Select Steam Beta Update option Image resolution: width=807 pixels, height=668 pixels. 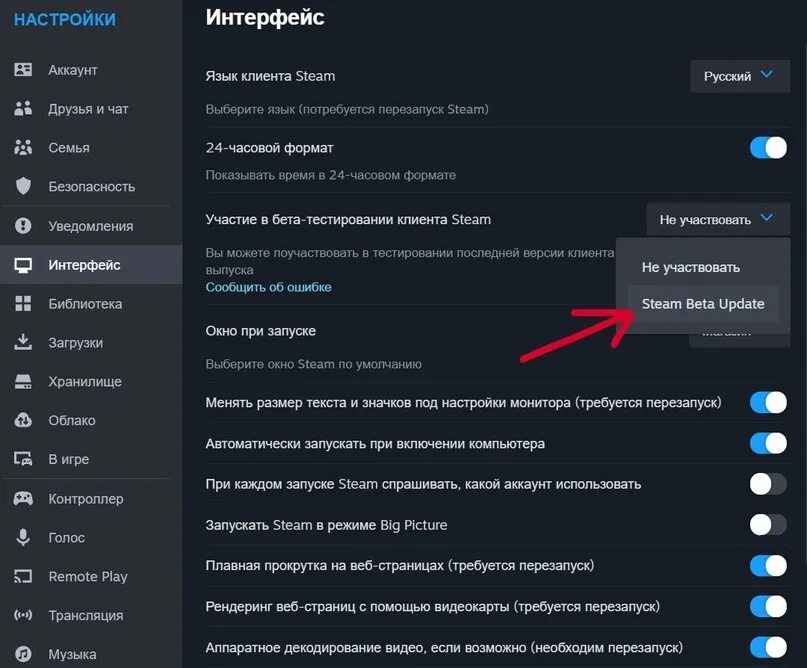click(x=703, y=304)
